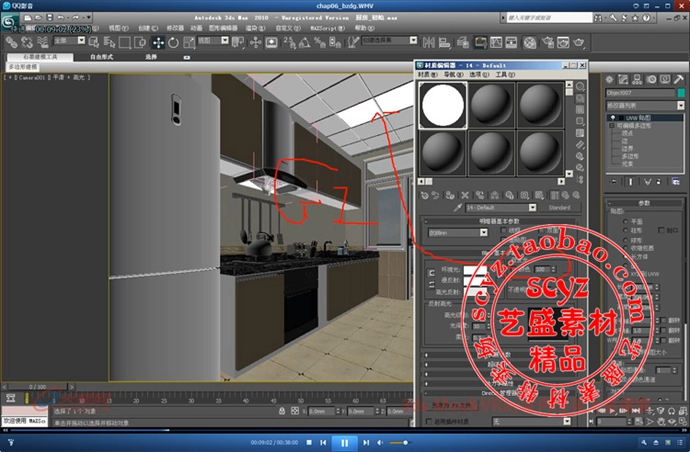Select the second material sample sphere
Image resolution: width=690 pixels, height=452 pixels.
coord(491,106)
